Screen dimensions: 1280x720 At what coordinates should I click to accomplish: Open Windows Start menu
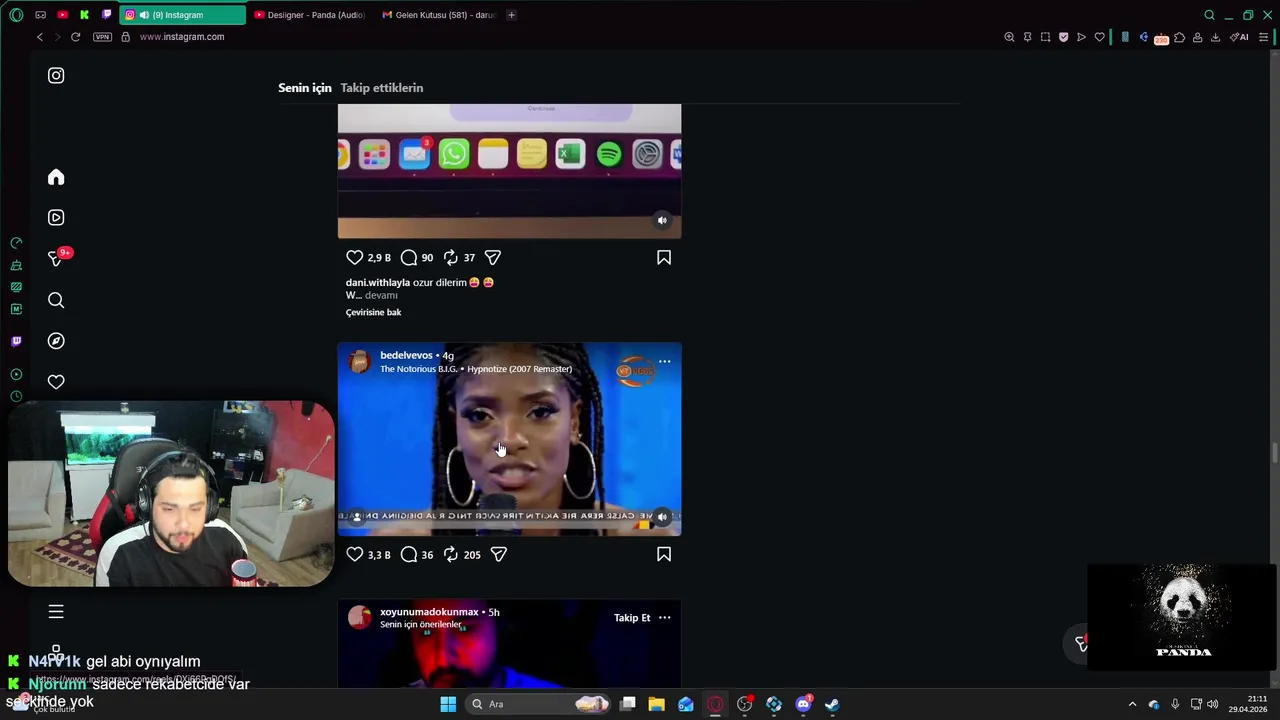(x=448, y=704)
